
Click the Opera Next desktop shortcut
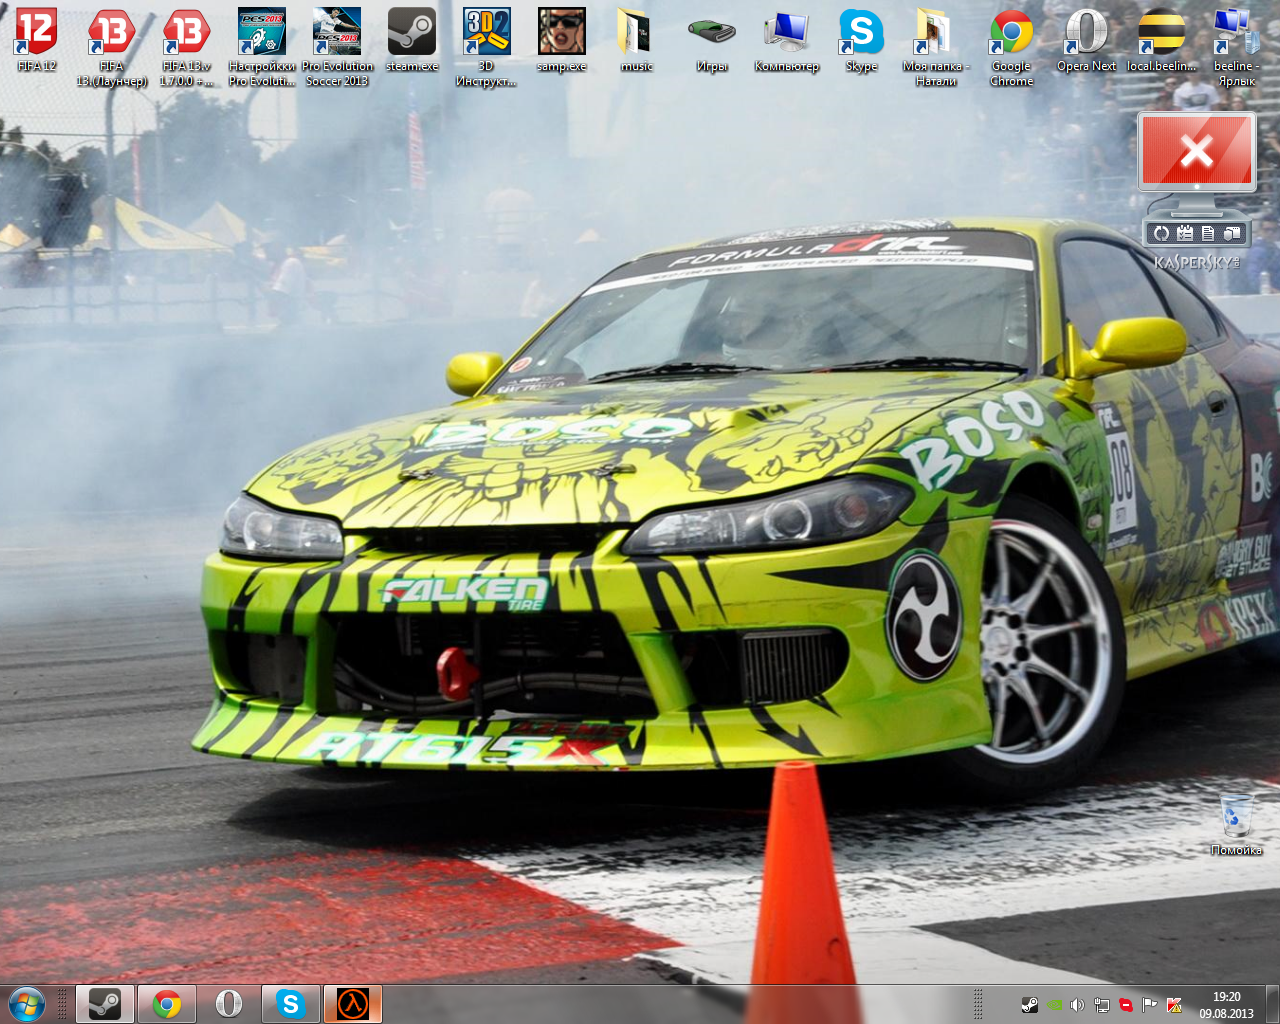(1086, 34)
